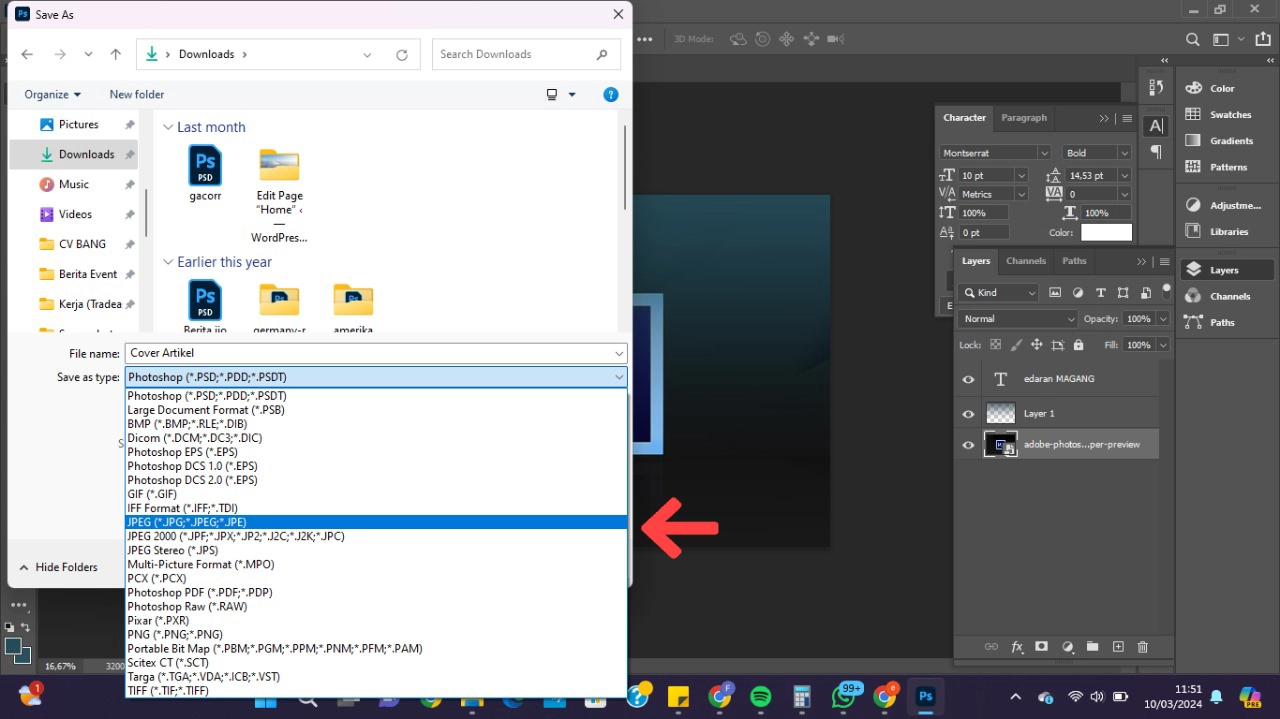Viewport: 1280px width, 719px height.
Task: Pick TIFF (*.TIF;*.TIFF) file type
Action: tap(376, 690)
